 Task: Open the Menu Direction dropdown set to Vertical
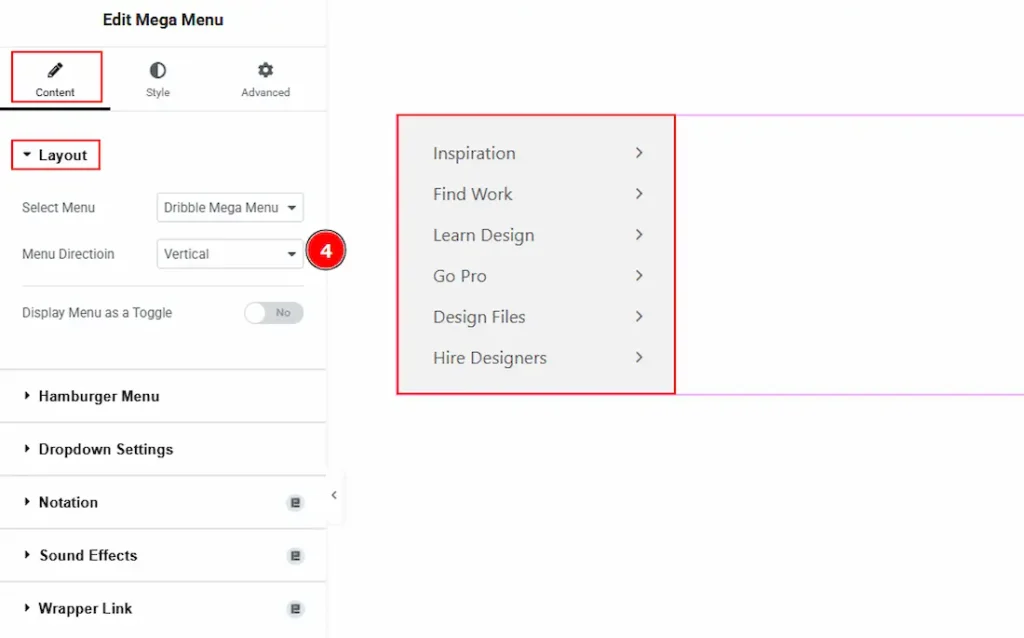(229, 254)
